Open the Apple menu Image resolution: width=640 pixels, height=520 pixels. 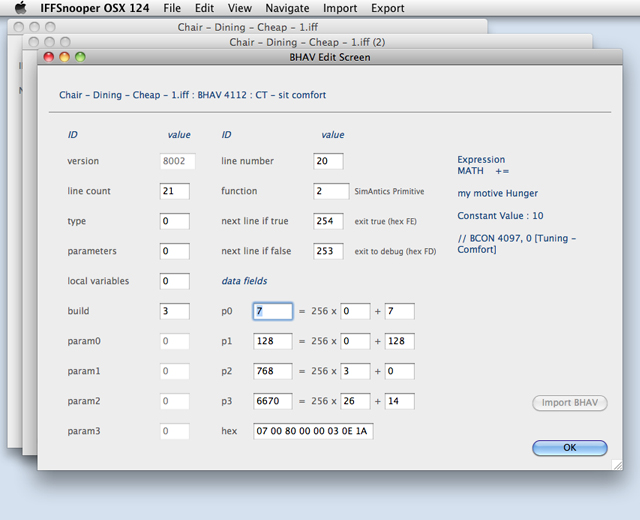click(x=19, y=8)
